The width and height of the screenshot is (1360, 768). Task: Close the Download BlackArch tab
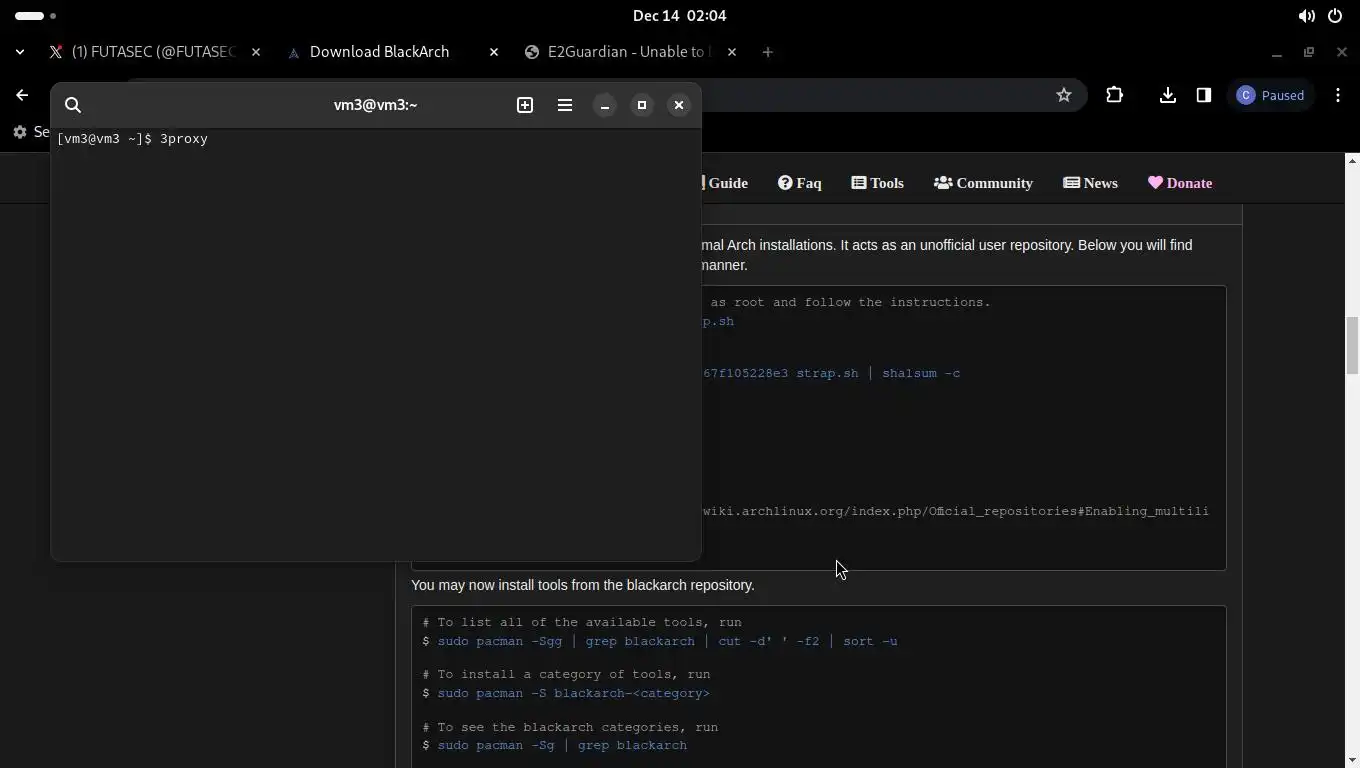pos(494,52)
